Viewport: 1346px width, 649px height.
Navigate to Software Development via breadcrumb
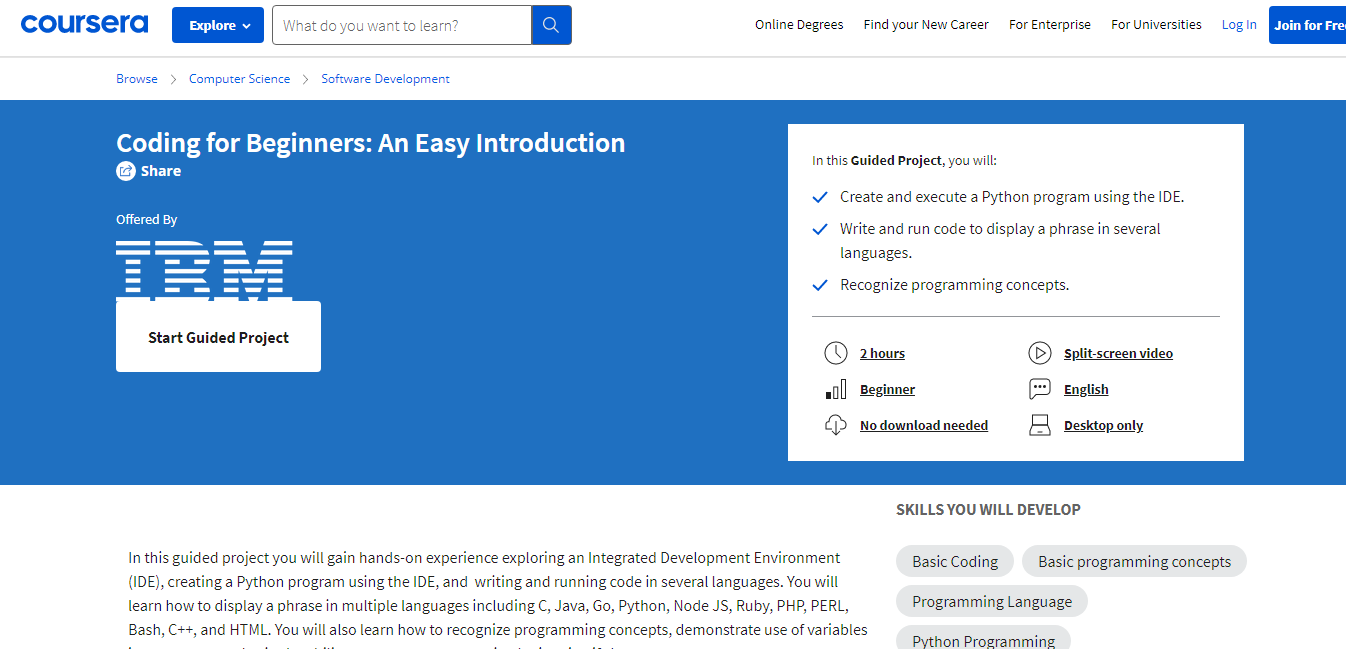click(x=385, y=78)
